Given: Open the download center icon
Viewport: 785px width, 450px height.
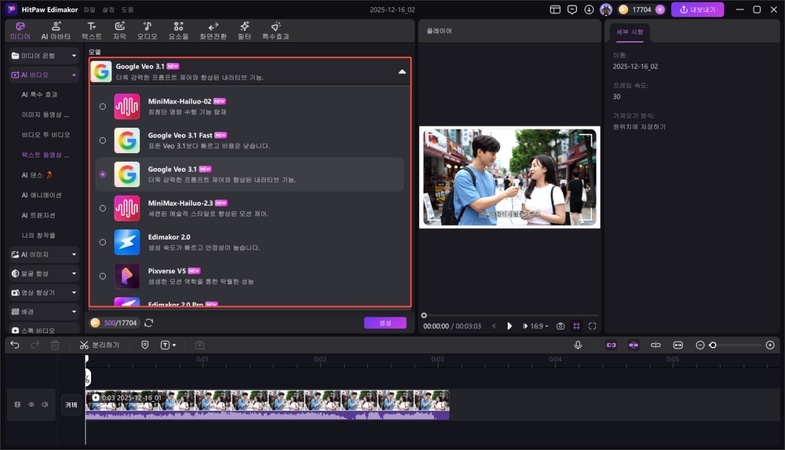Looking at the screenshot, I should coord(589,10).
